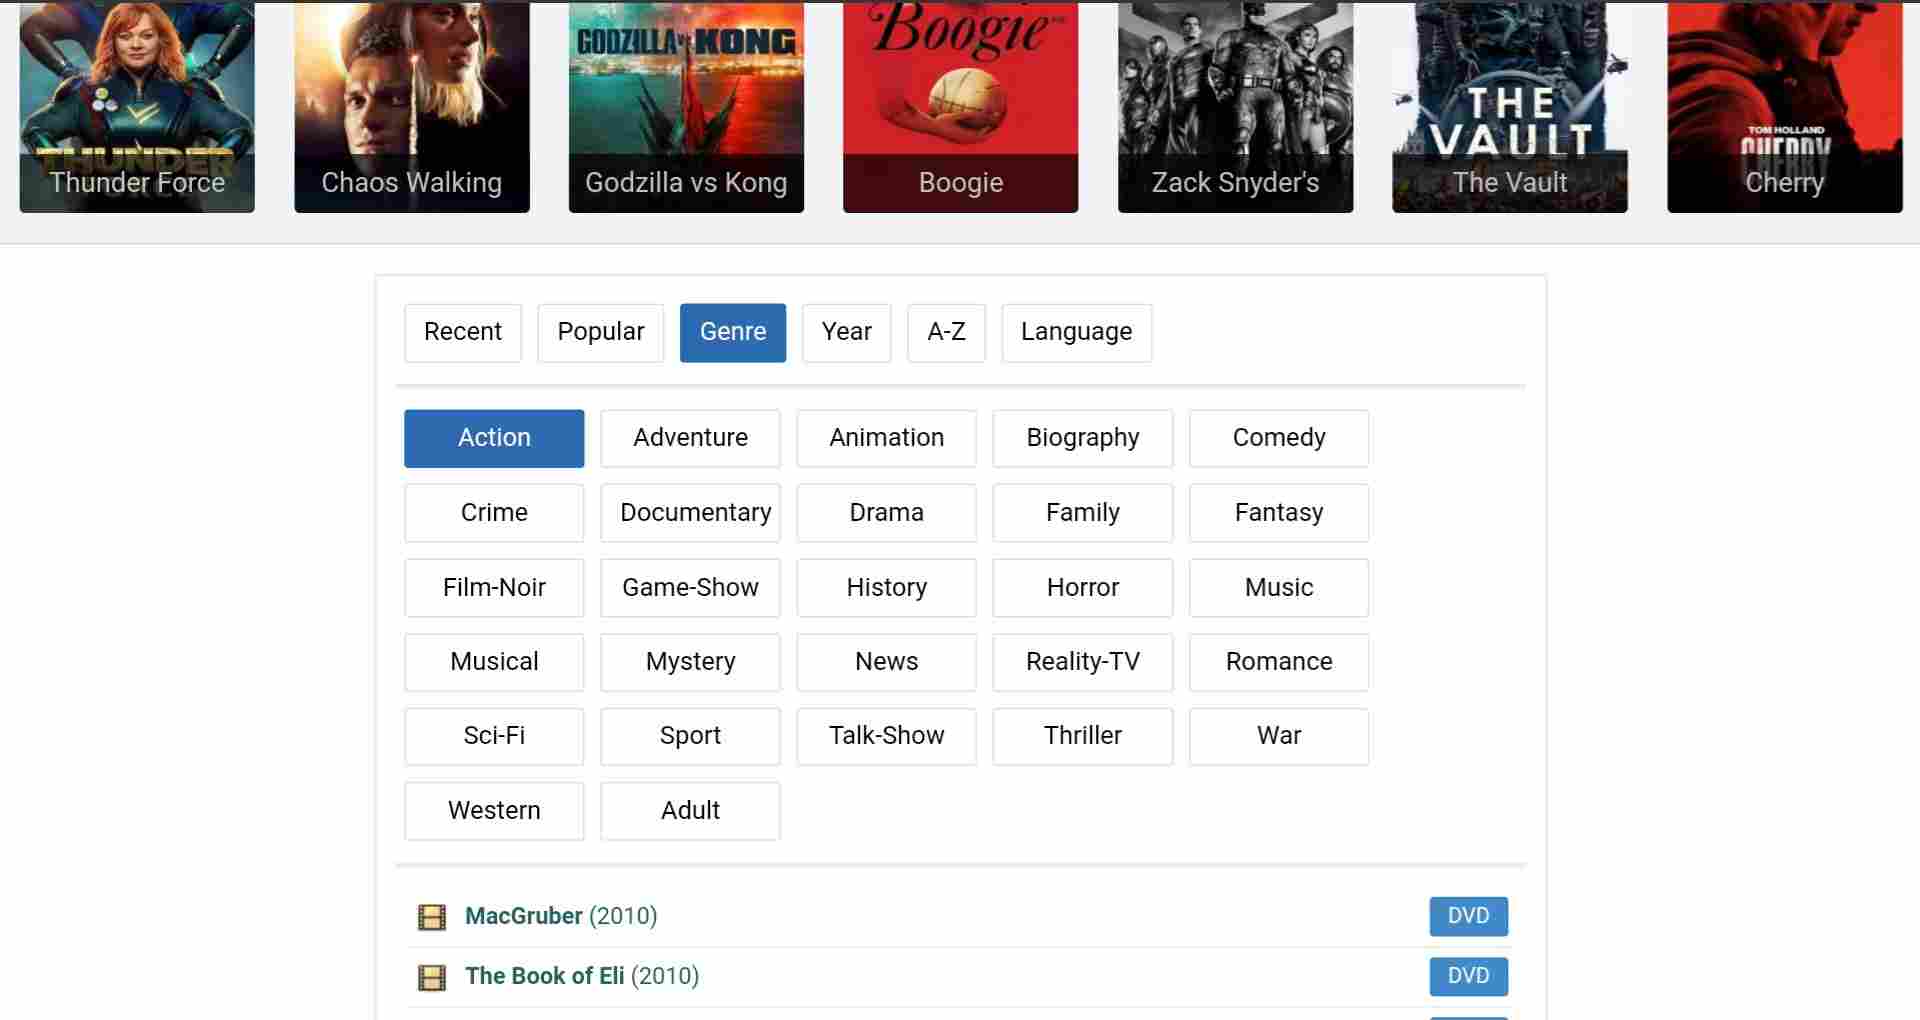Viewport: 1920px width, 1020px height.
Task: Select the Comedy genre
Action: (1279, 439)
